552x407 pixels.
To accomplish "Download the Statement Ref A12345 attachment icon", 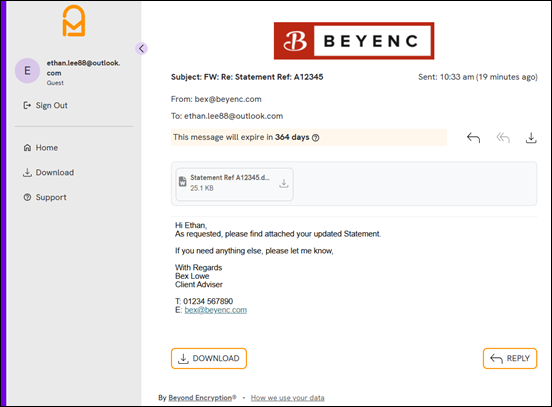I will click(284, 183).
